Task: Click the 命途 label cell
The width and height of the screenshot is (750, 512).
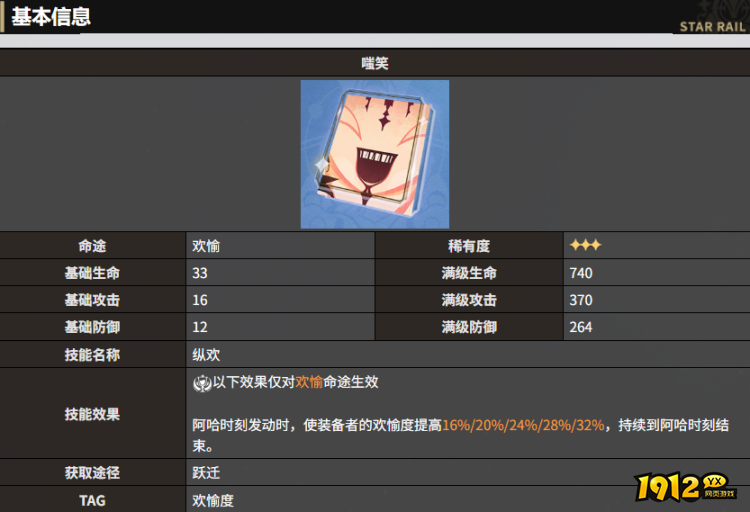Action: [93, 246]
